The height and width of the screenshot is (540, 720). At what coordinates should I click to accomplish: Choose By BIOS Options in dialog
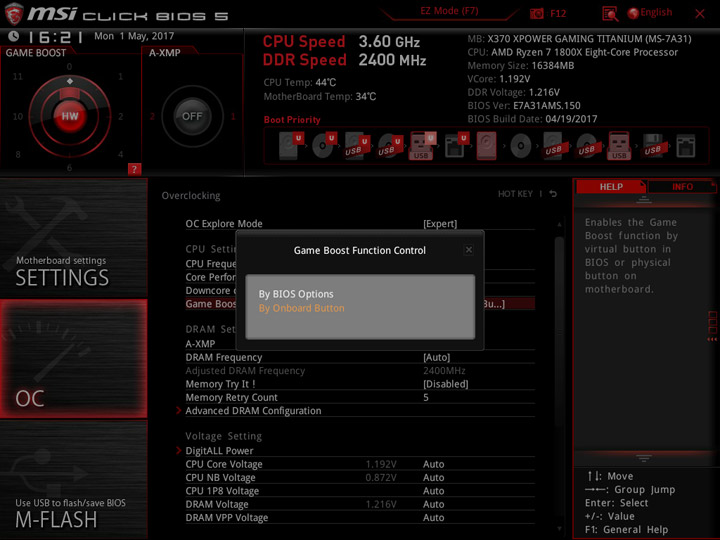[296, 294]
